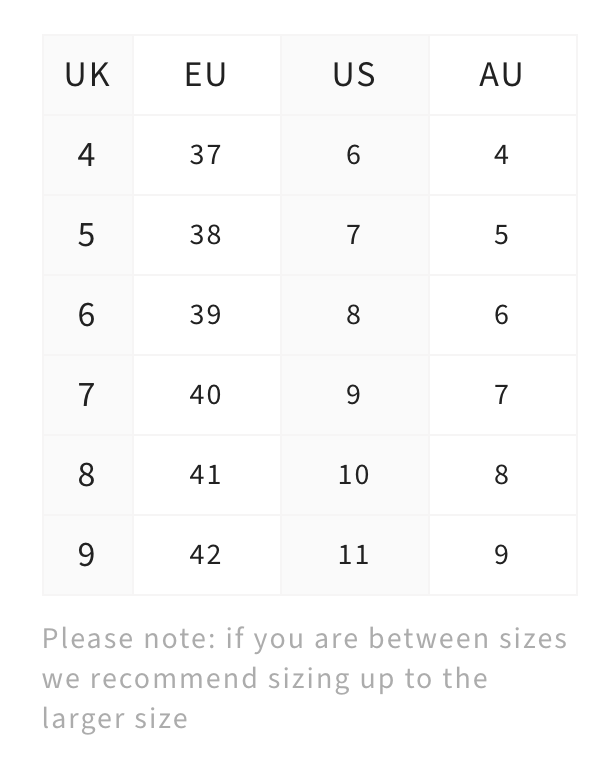Select the US column header

point(354,75)
